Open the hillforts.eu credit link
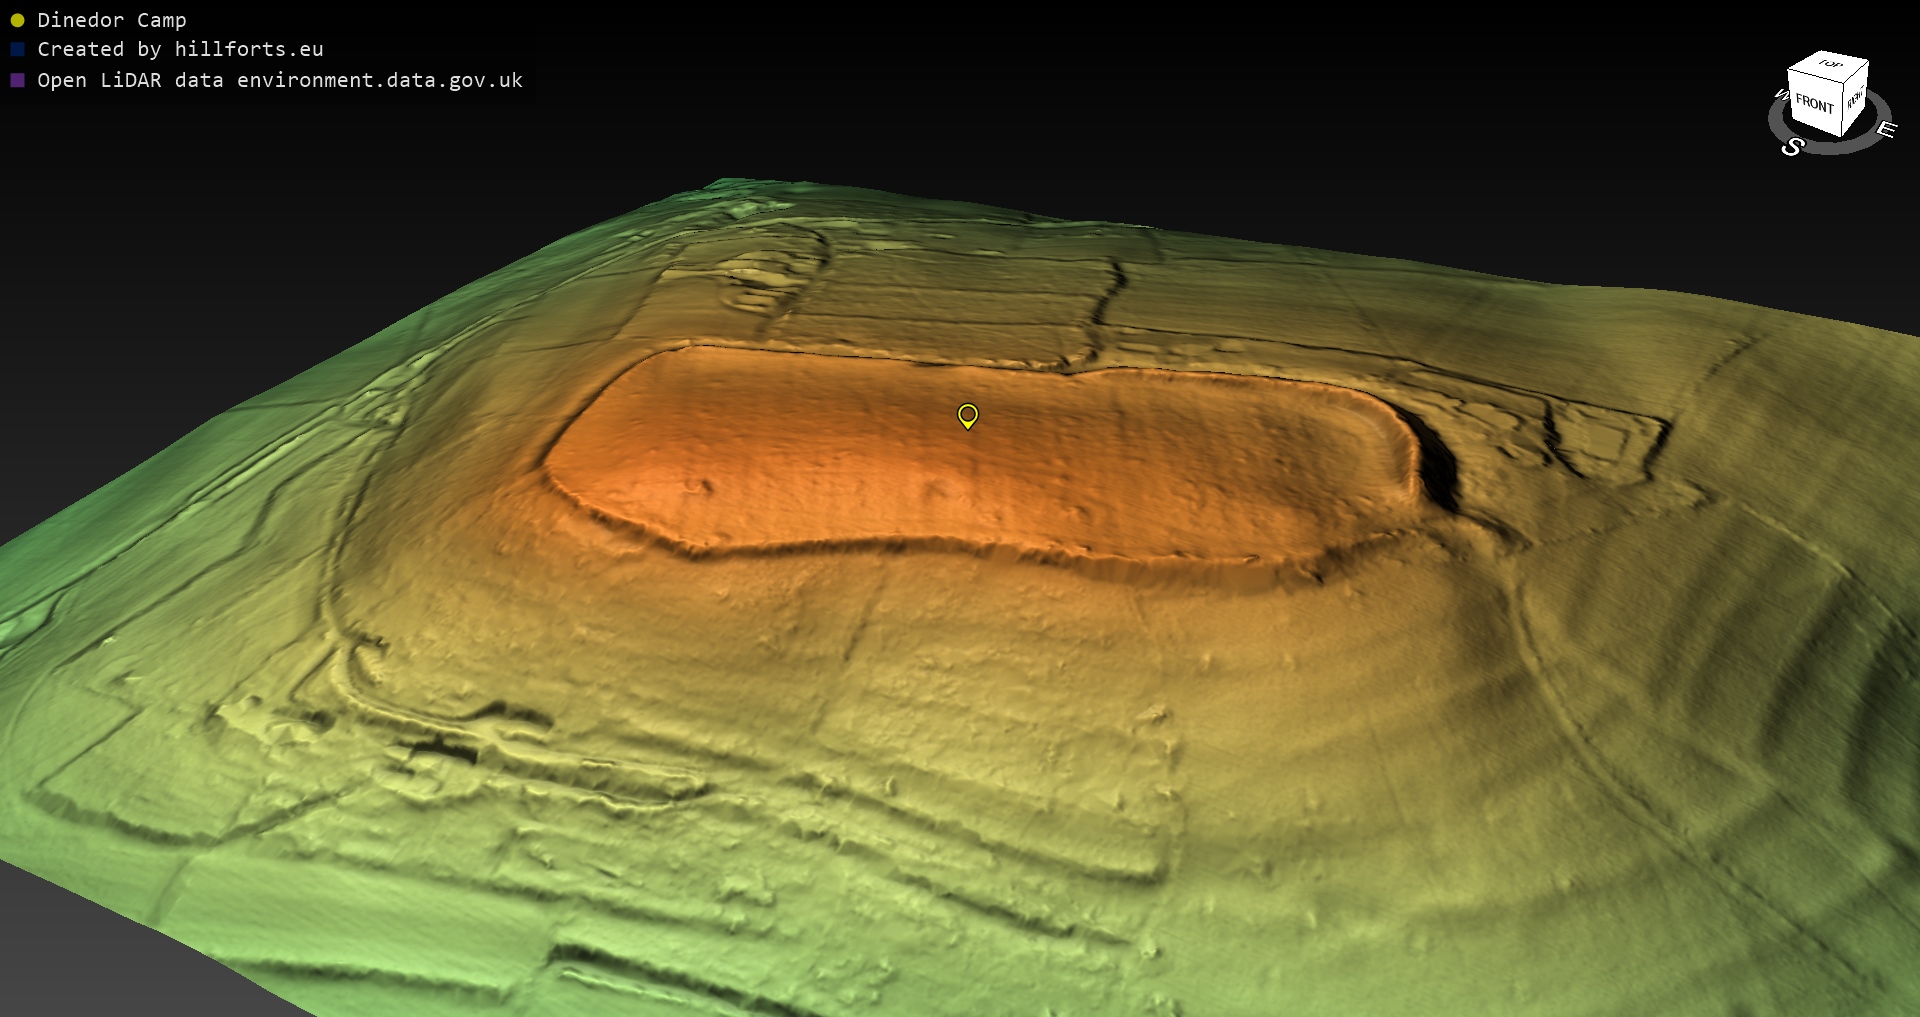Screen dimensions: 1920x1017 point(249,49)
